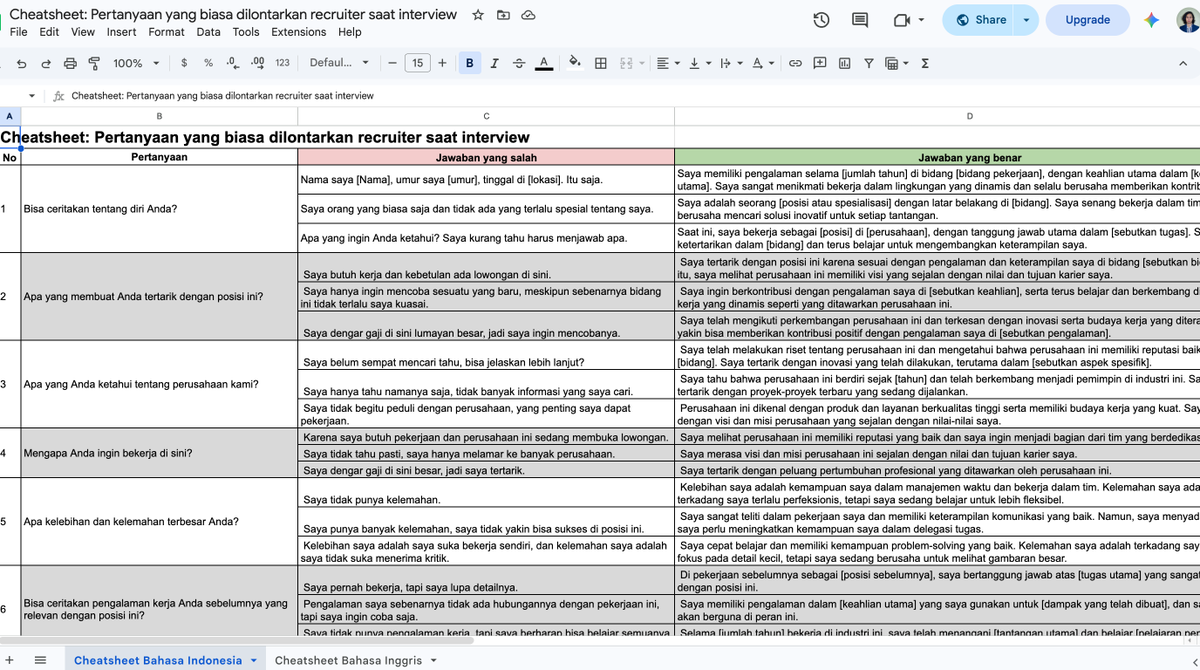Open the Extensions menu
This screenshot has width=1200, height=670.
[298, 32]
